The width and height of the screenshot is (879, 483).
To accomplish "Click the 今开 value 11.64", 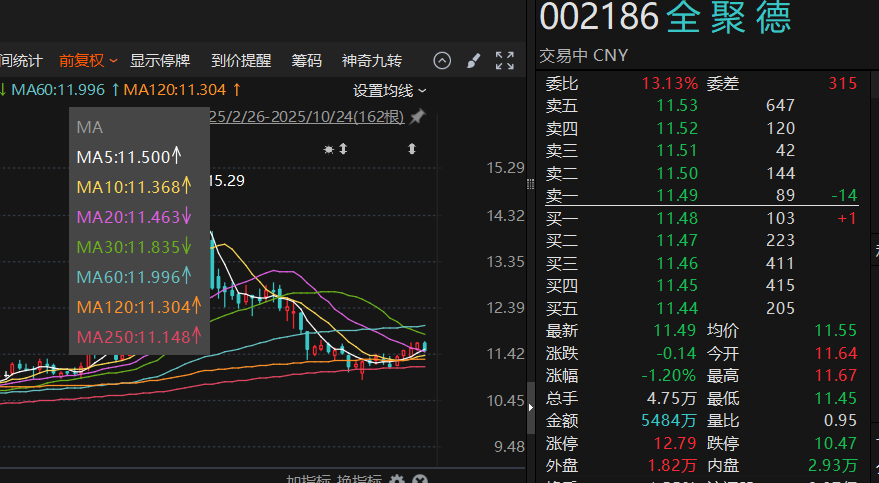I will [x=836, y=353].
